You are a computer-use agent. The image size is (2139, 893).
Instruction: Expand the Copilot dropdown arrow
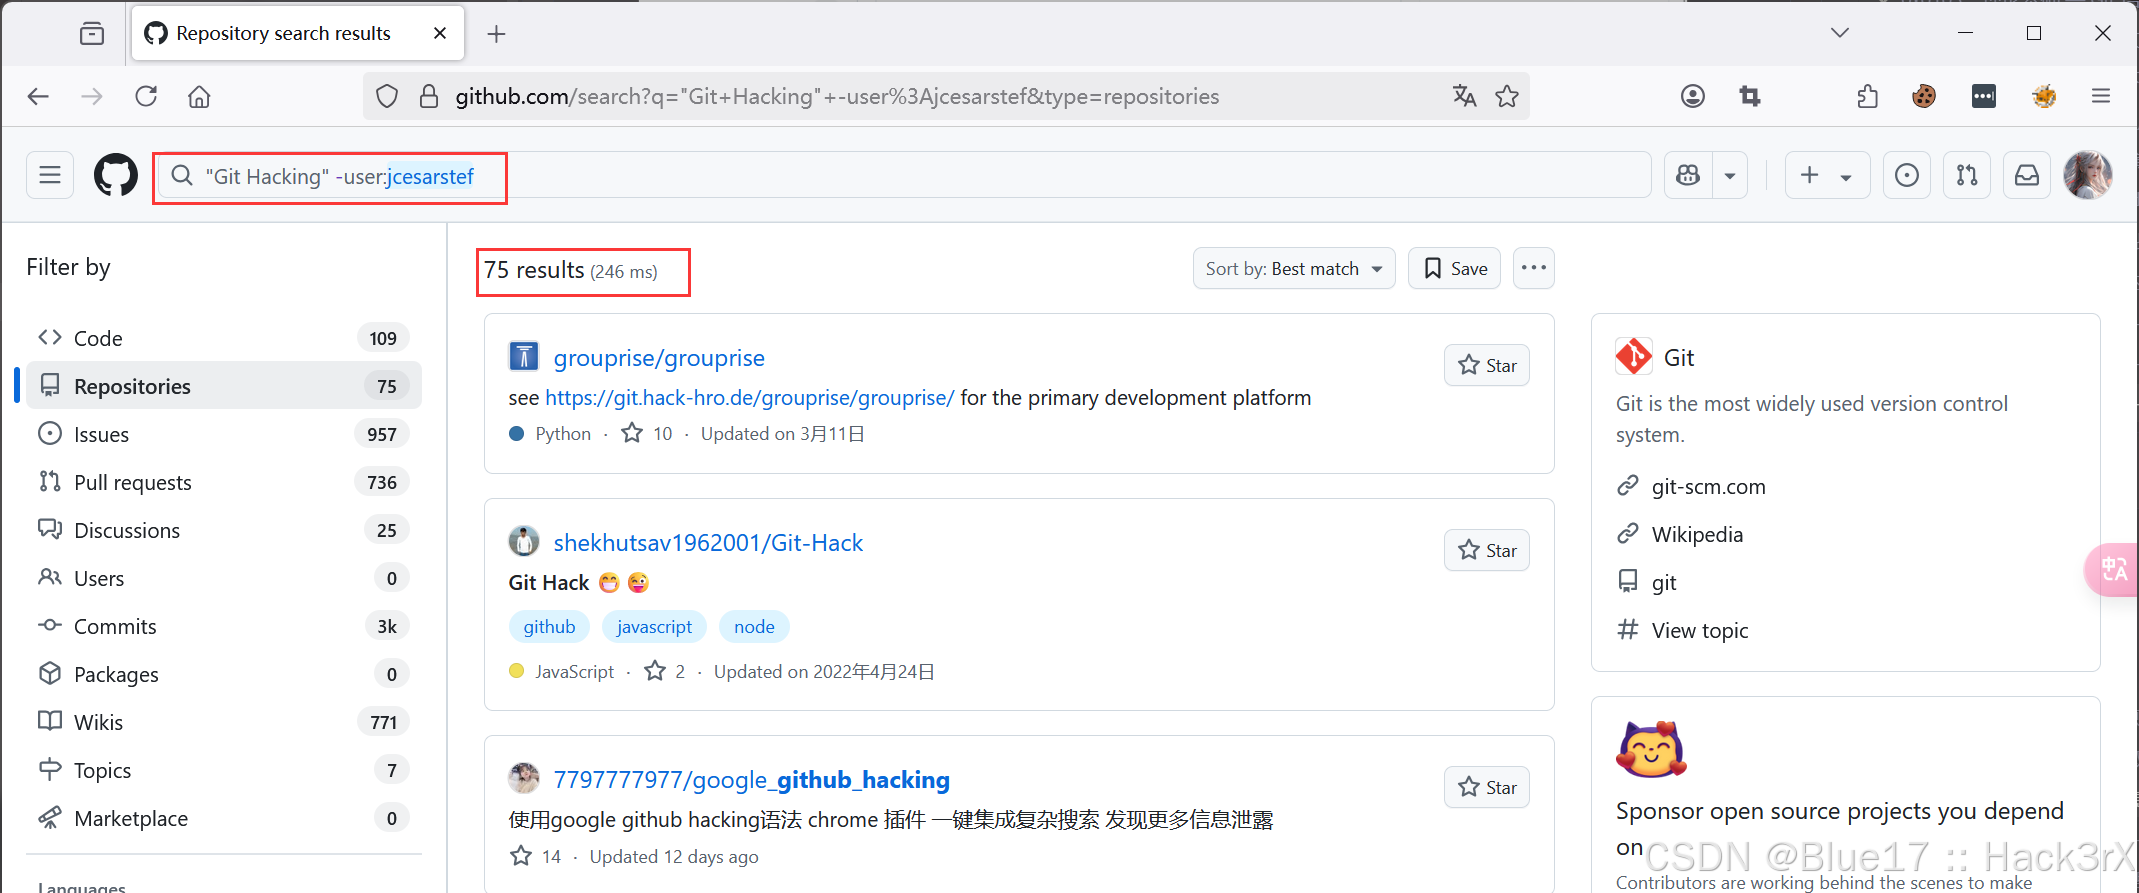1730,175
